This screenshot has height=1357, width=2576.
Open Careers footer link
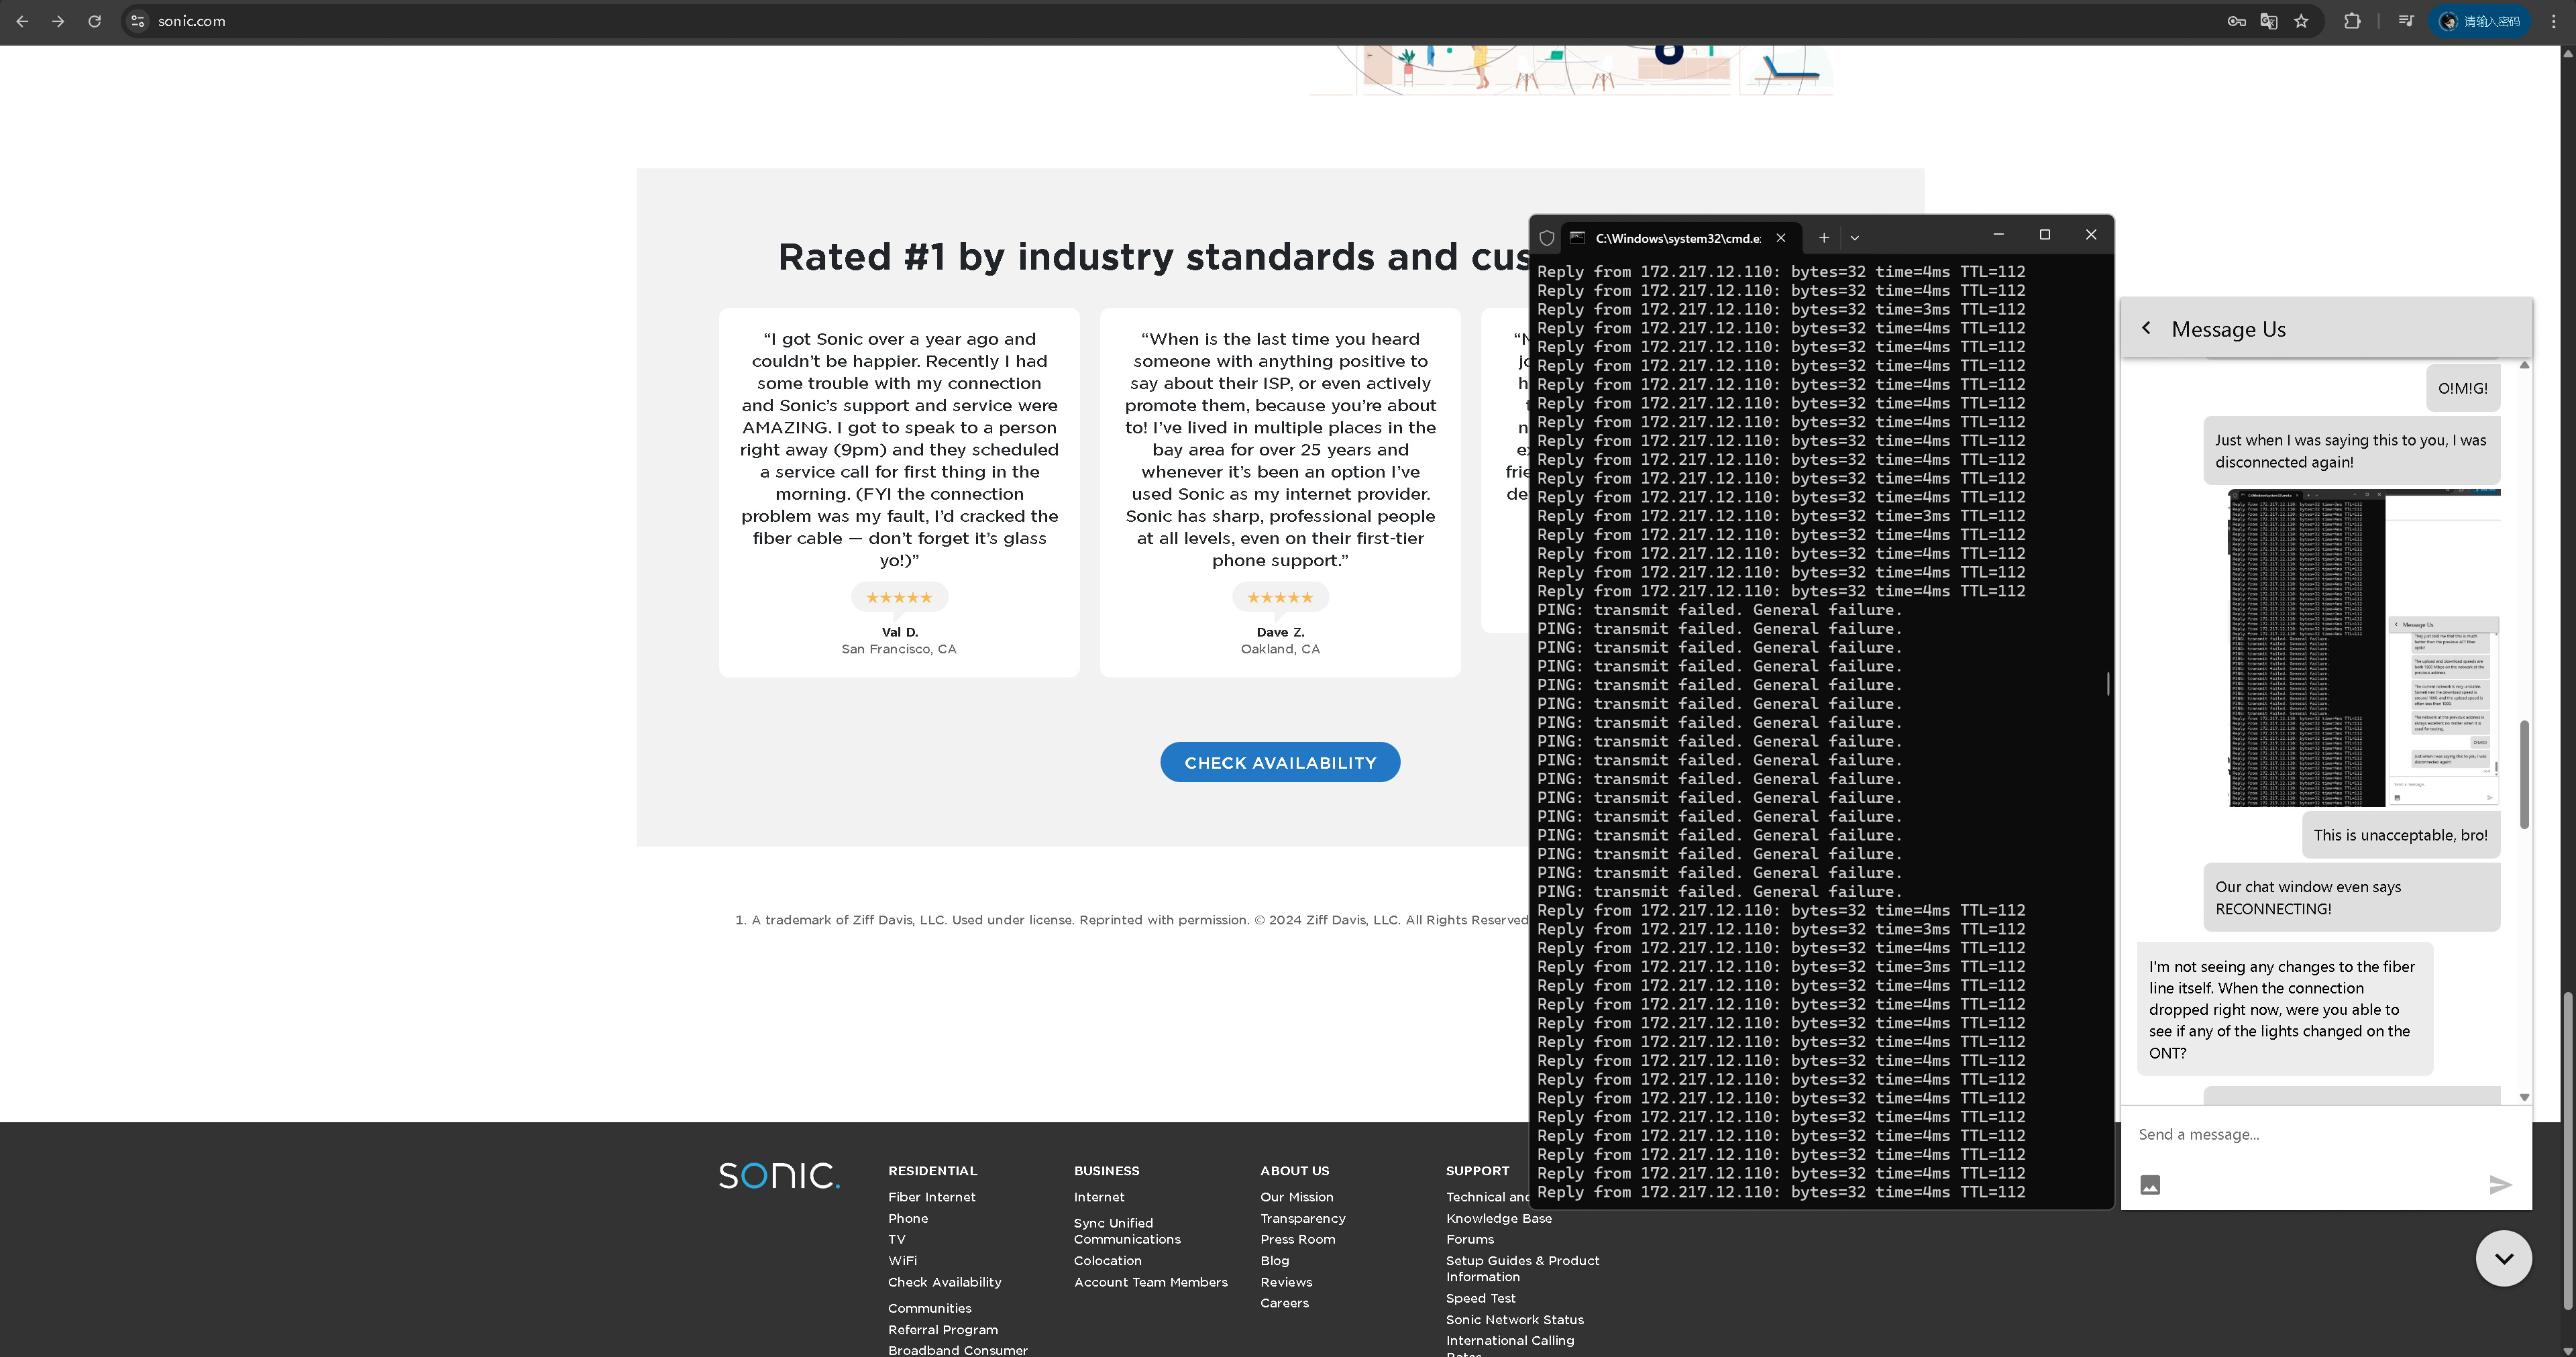pyautogui.click(x=1284, y=1303)
